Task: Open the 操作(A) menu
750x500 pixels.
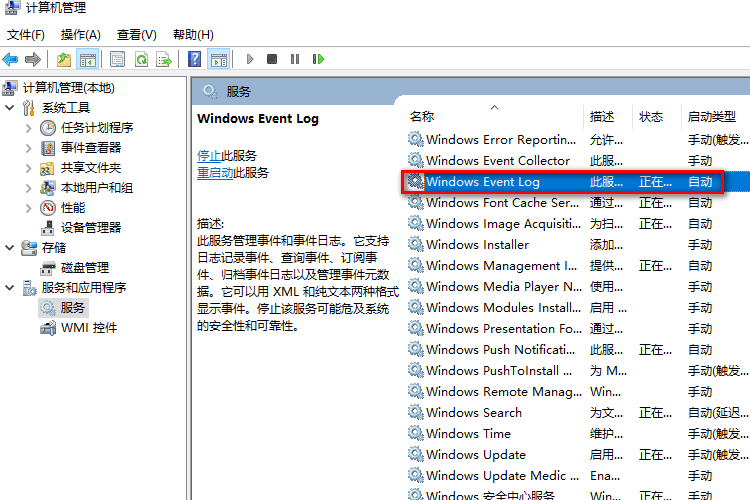Action: [x=80, y=34]
